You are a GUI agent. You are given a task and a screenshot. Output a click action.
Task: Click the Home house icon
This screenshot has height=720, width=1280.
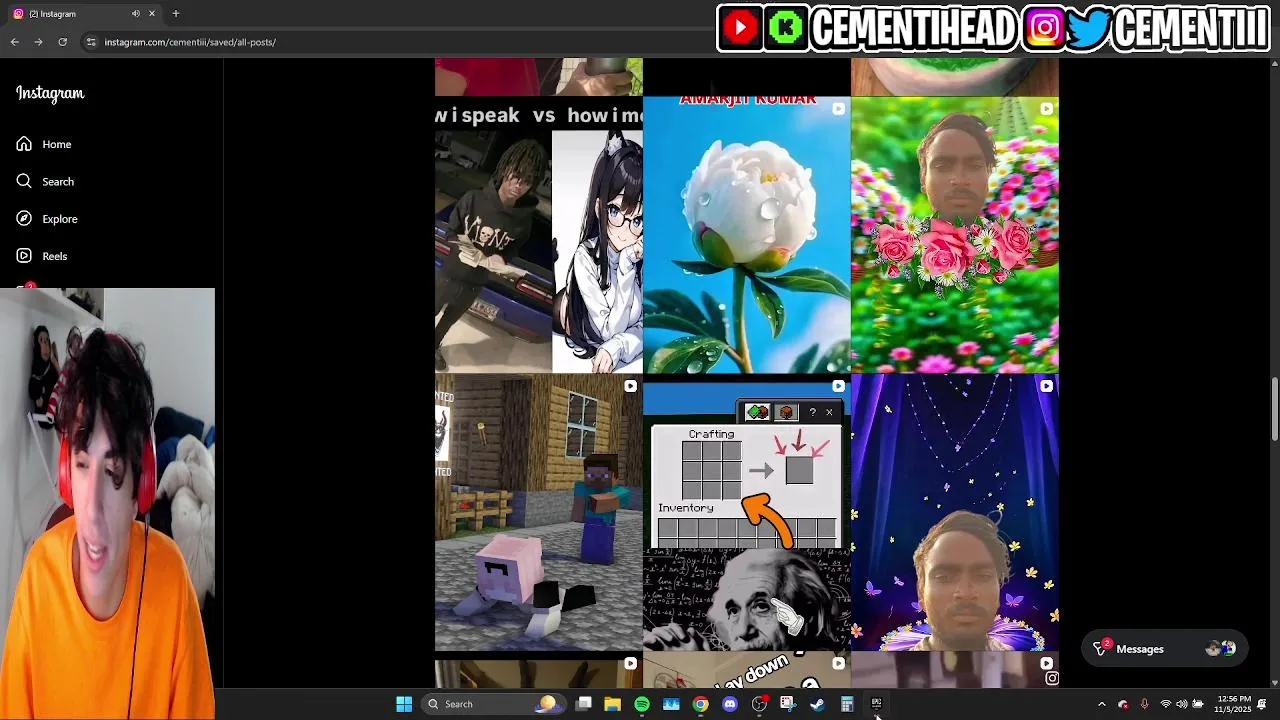(x=24, y=144)
